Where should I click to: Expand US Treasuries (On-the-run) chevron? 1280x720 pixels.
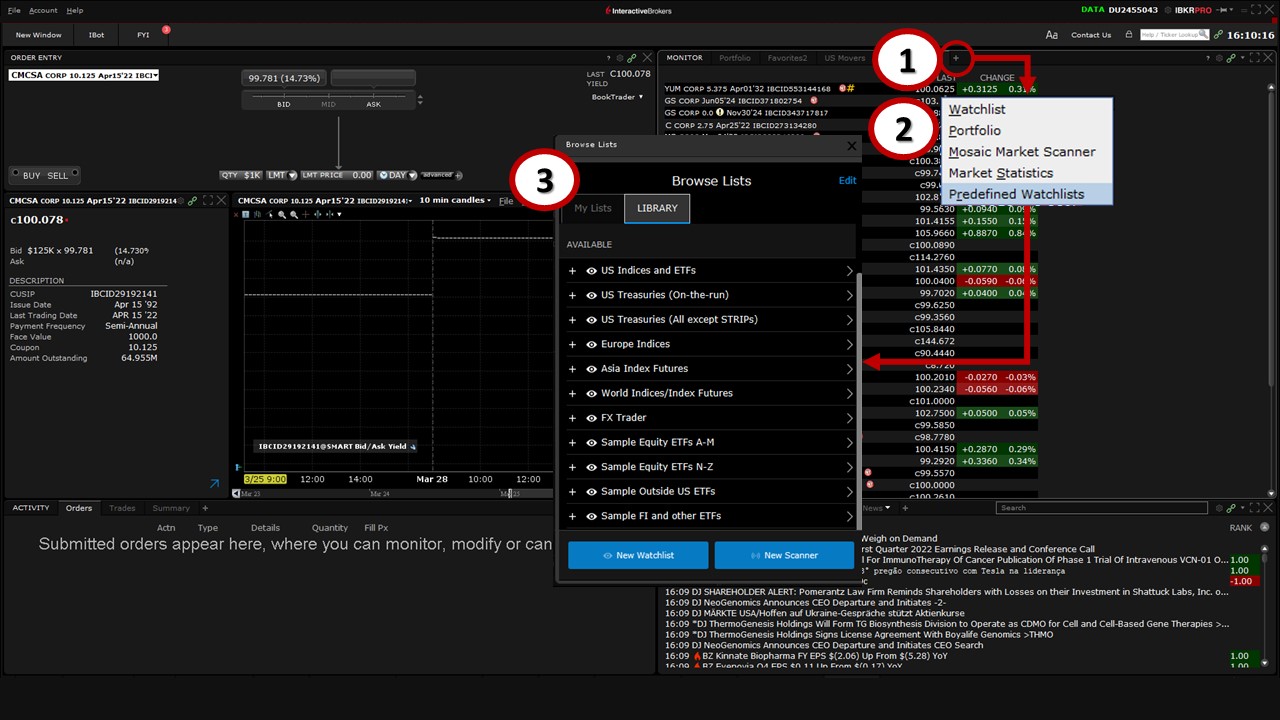(x=849, y=296)
